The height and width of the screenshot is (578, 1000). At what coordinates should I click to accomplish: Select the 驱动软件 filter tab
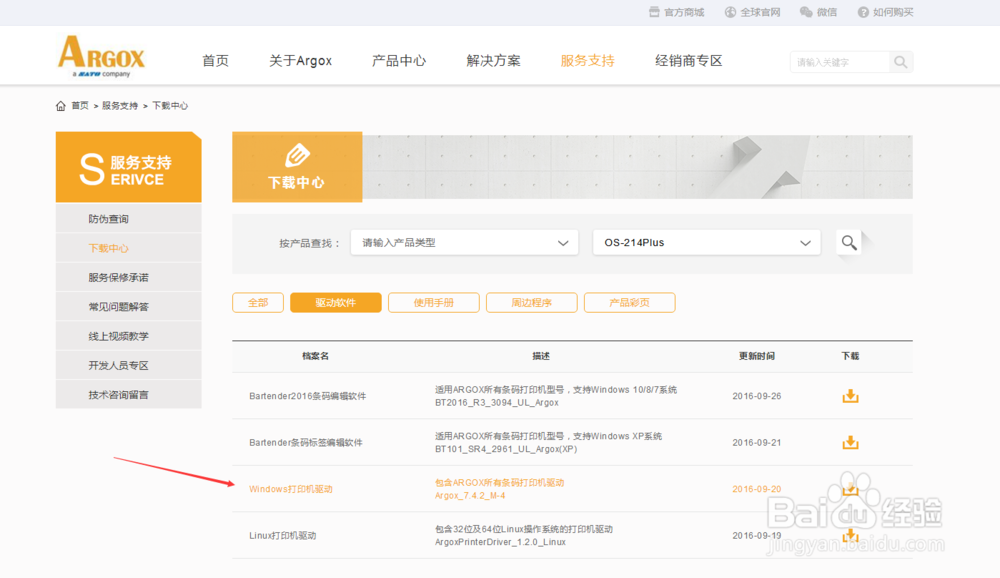[335, 302]
